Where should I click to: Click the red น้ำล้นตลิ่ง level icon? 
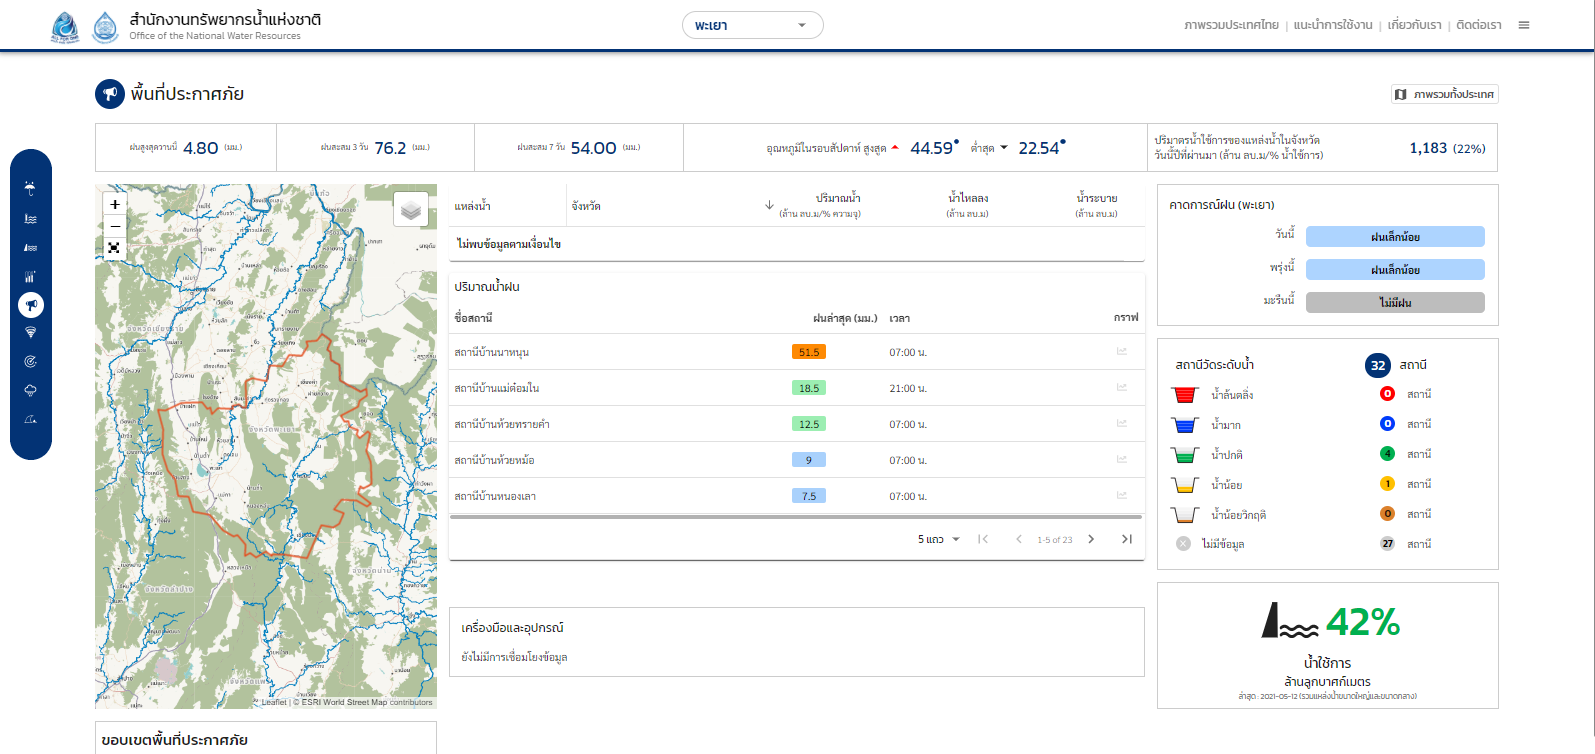pos(1184,394)
